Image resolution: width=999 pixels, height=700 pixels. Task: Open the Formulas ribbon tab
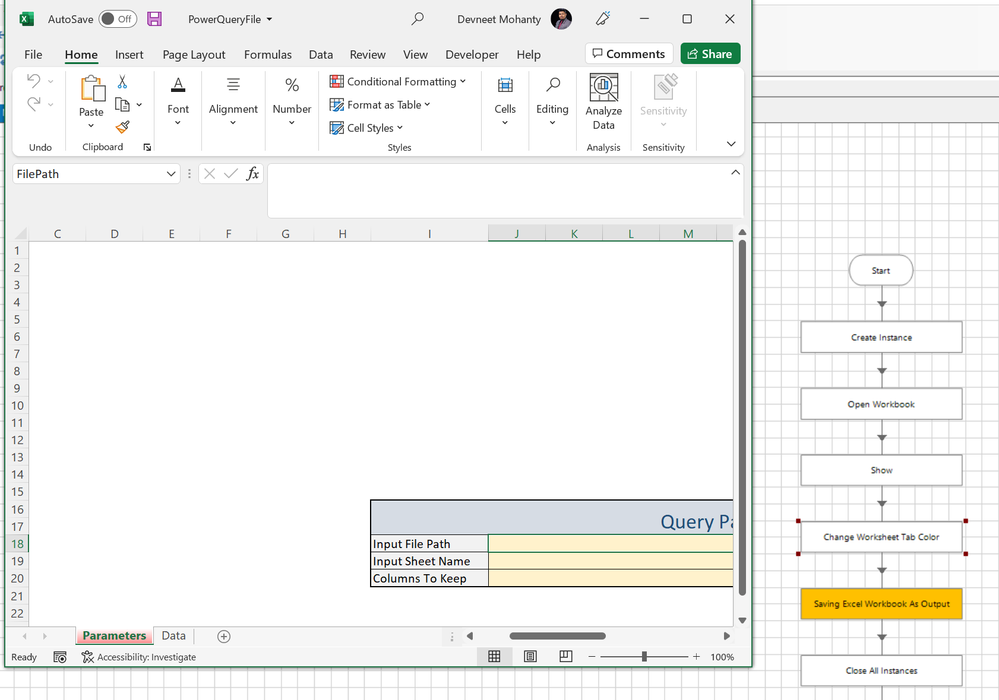[268, 55]
